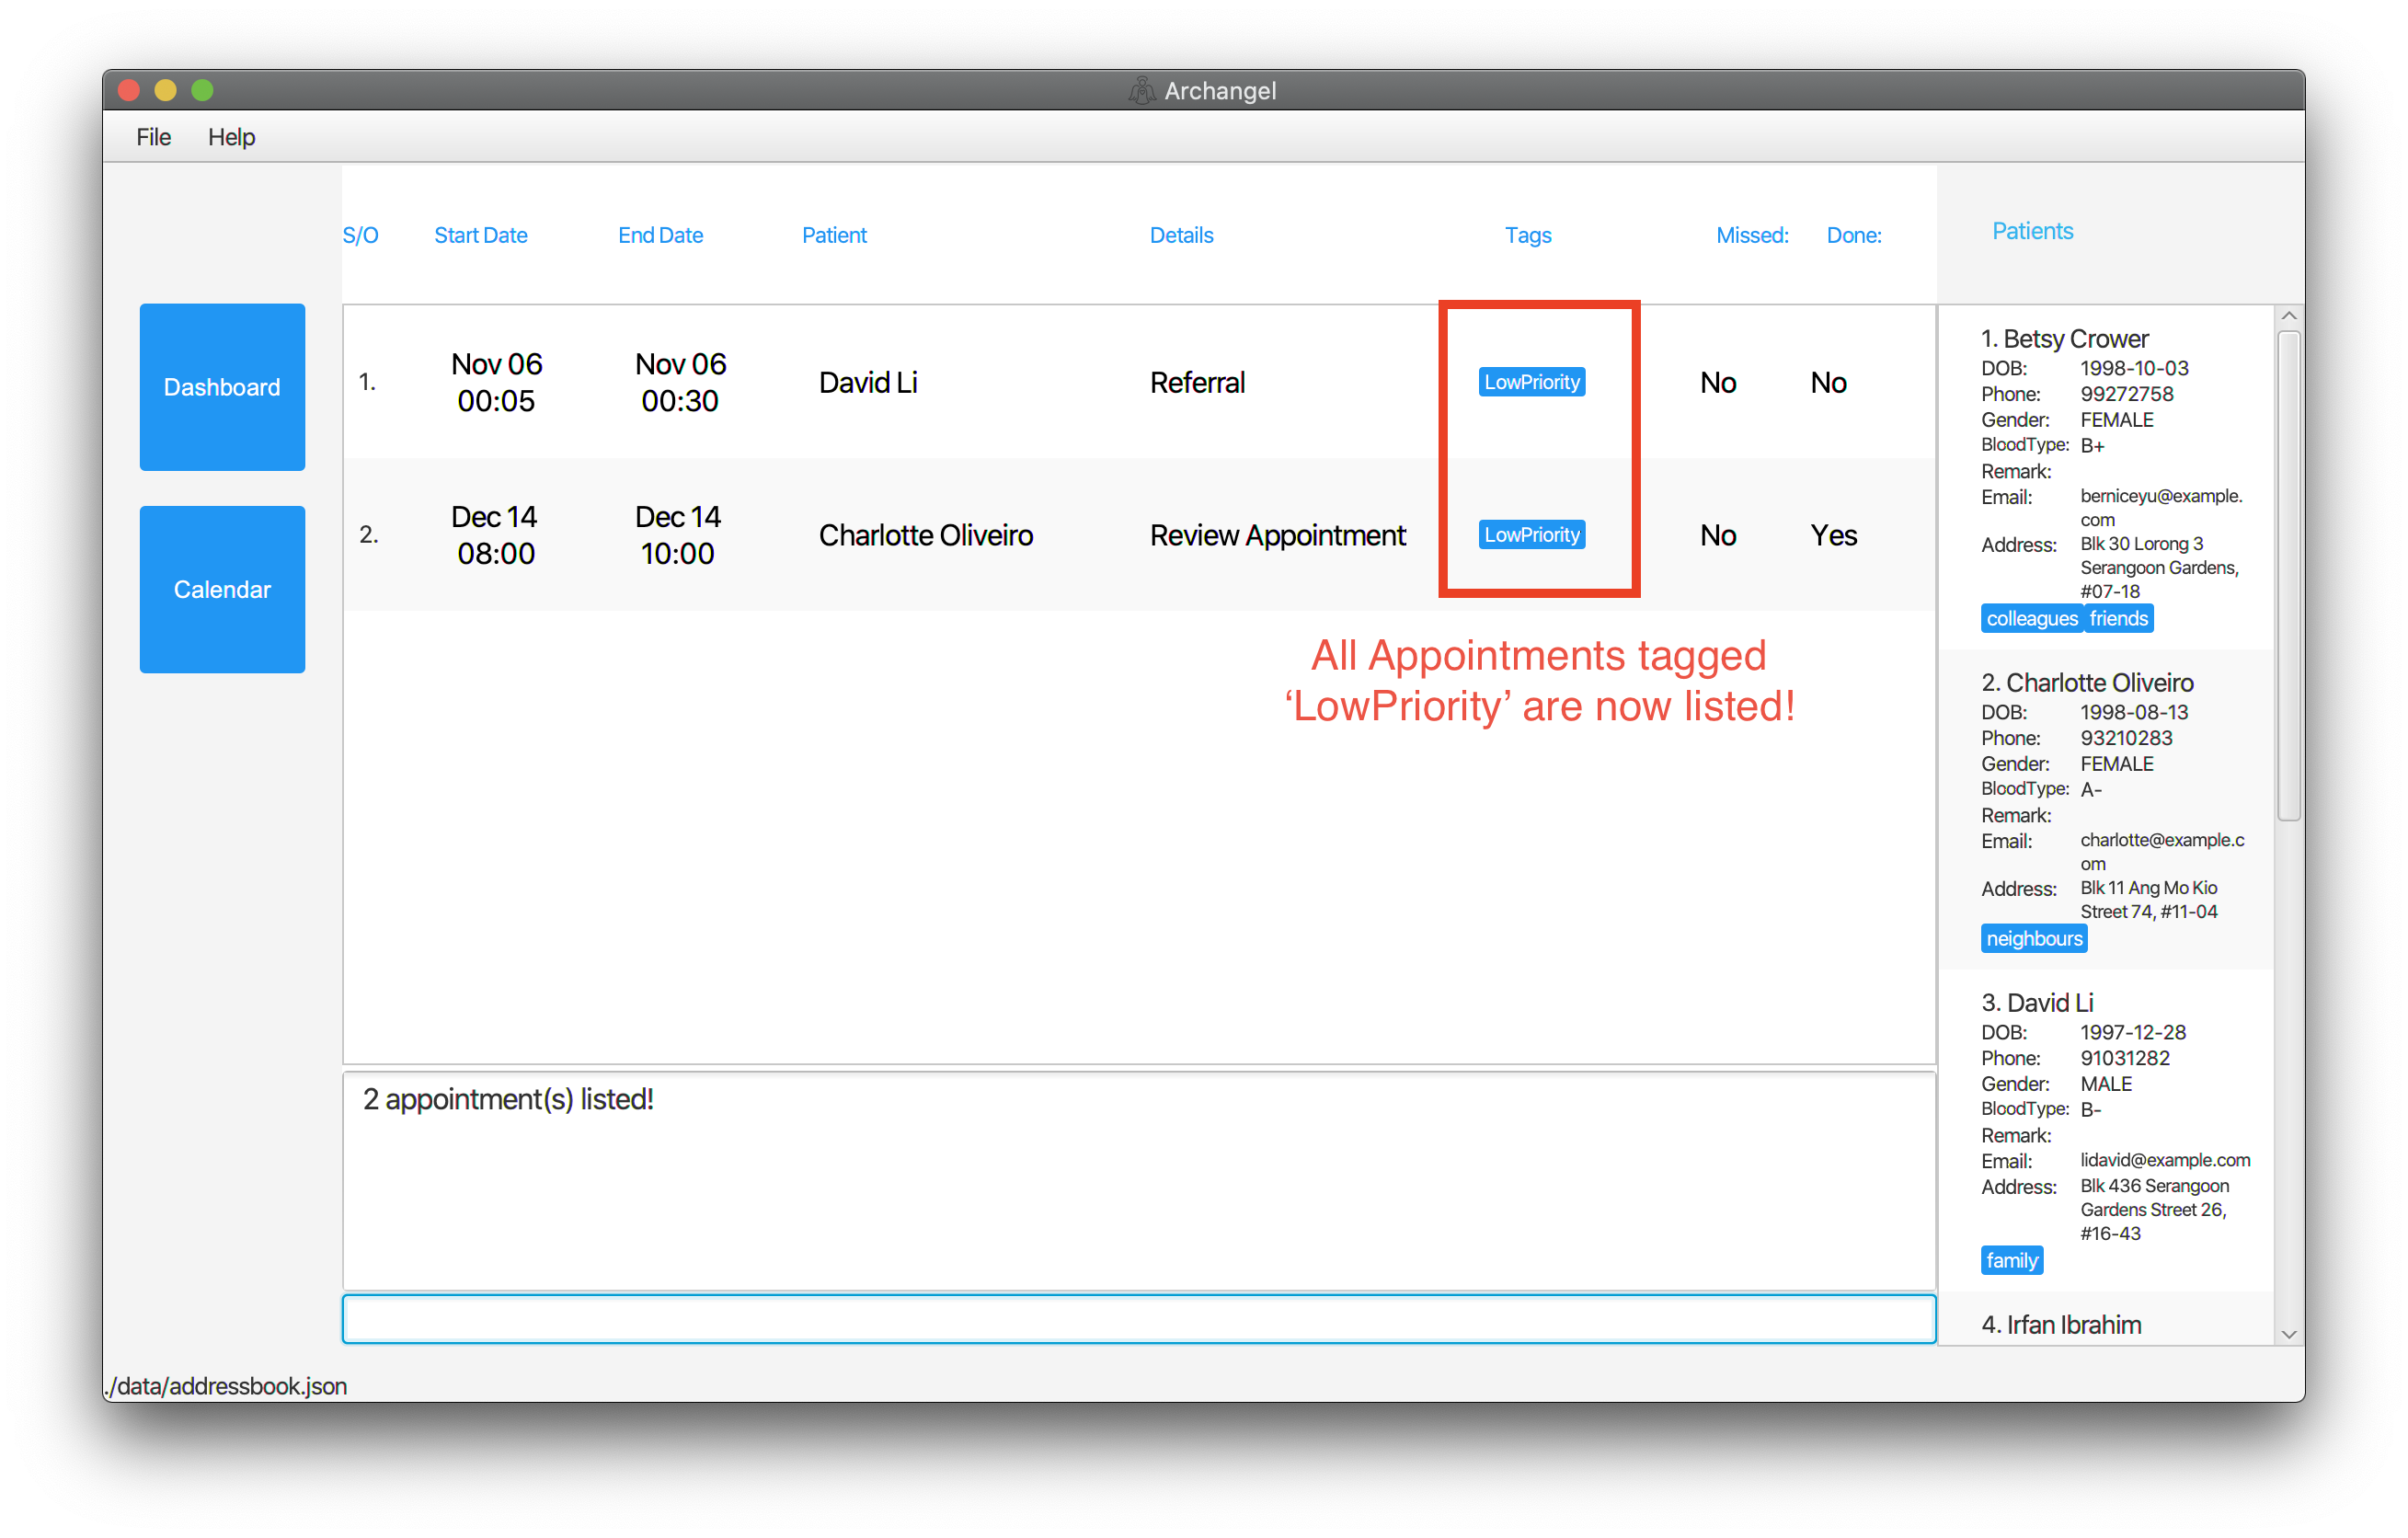Screen dimensions: 2408x1538
Task: Click the Referral details cell
Action: (x=1197, y=382)
